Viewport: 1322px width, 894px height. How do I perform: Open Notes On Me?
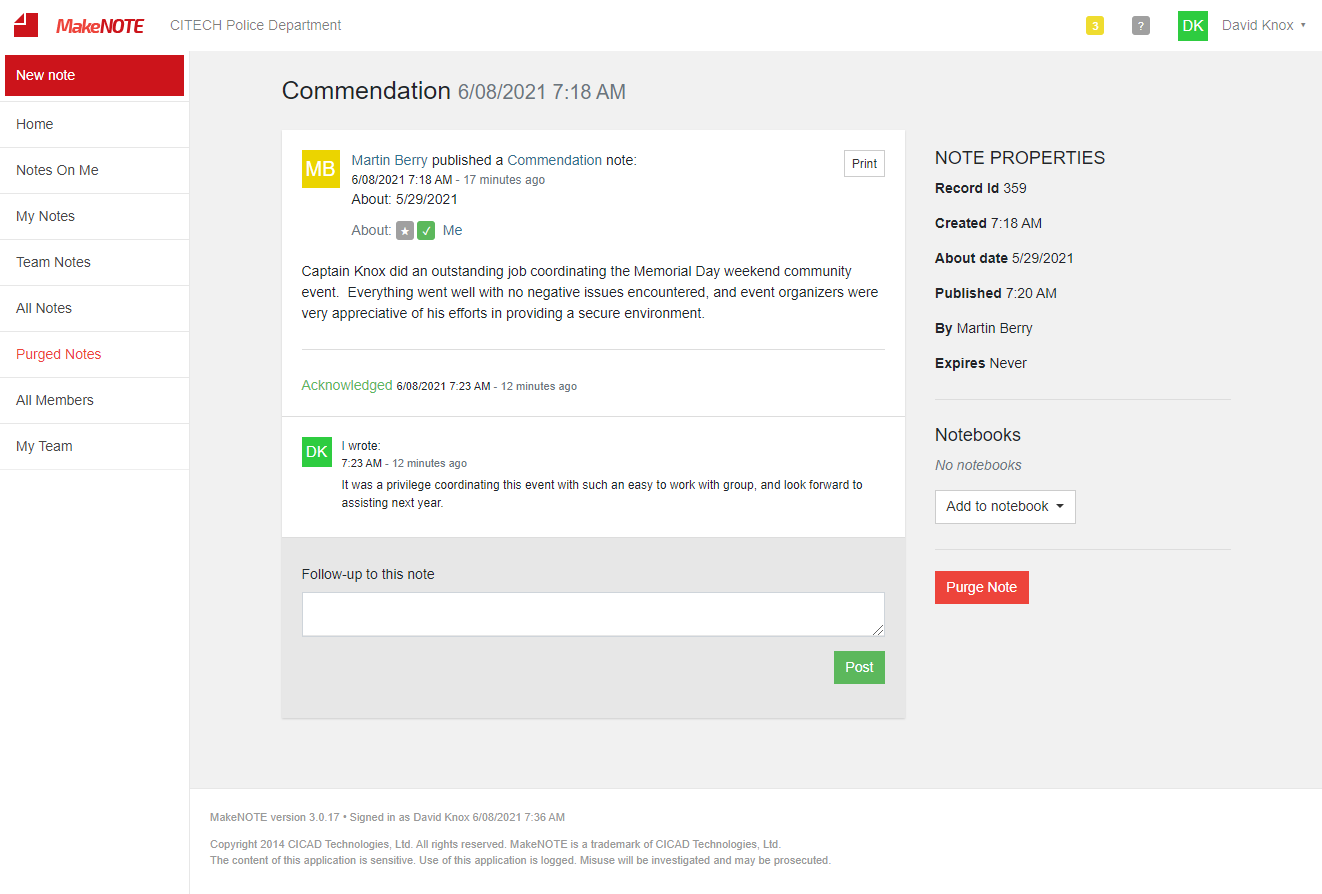pos(94,170)
